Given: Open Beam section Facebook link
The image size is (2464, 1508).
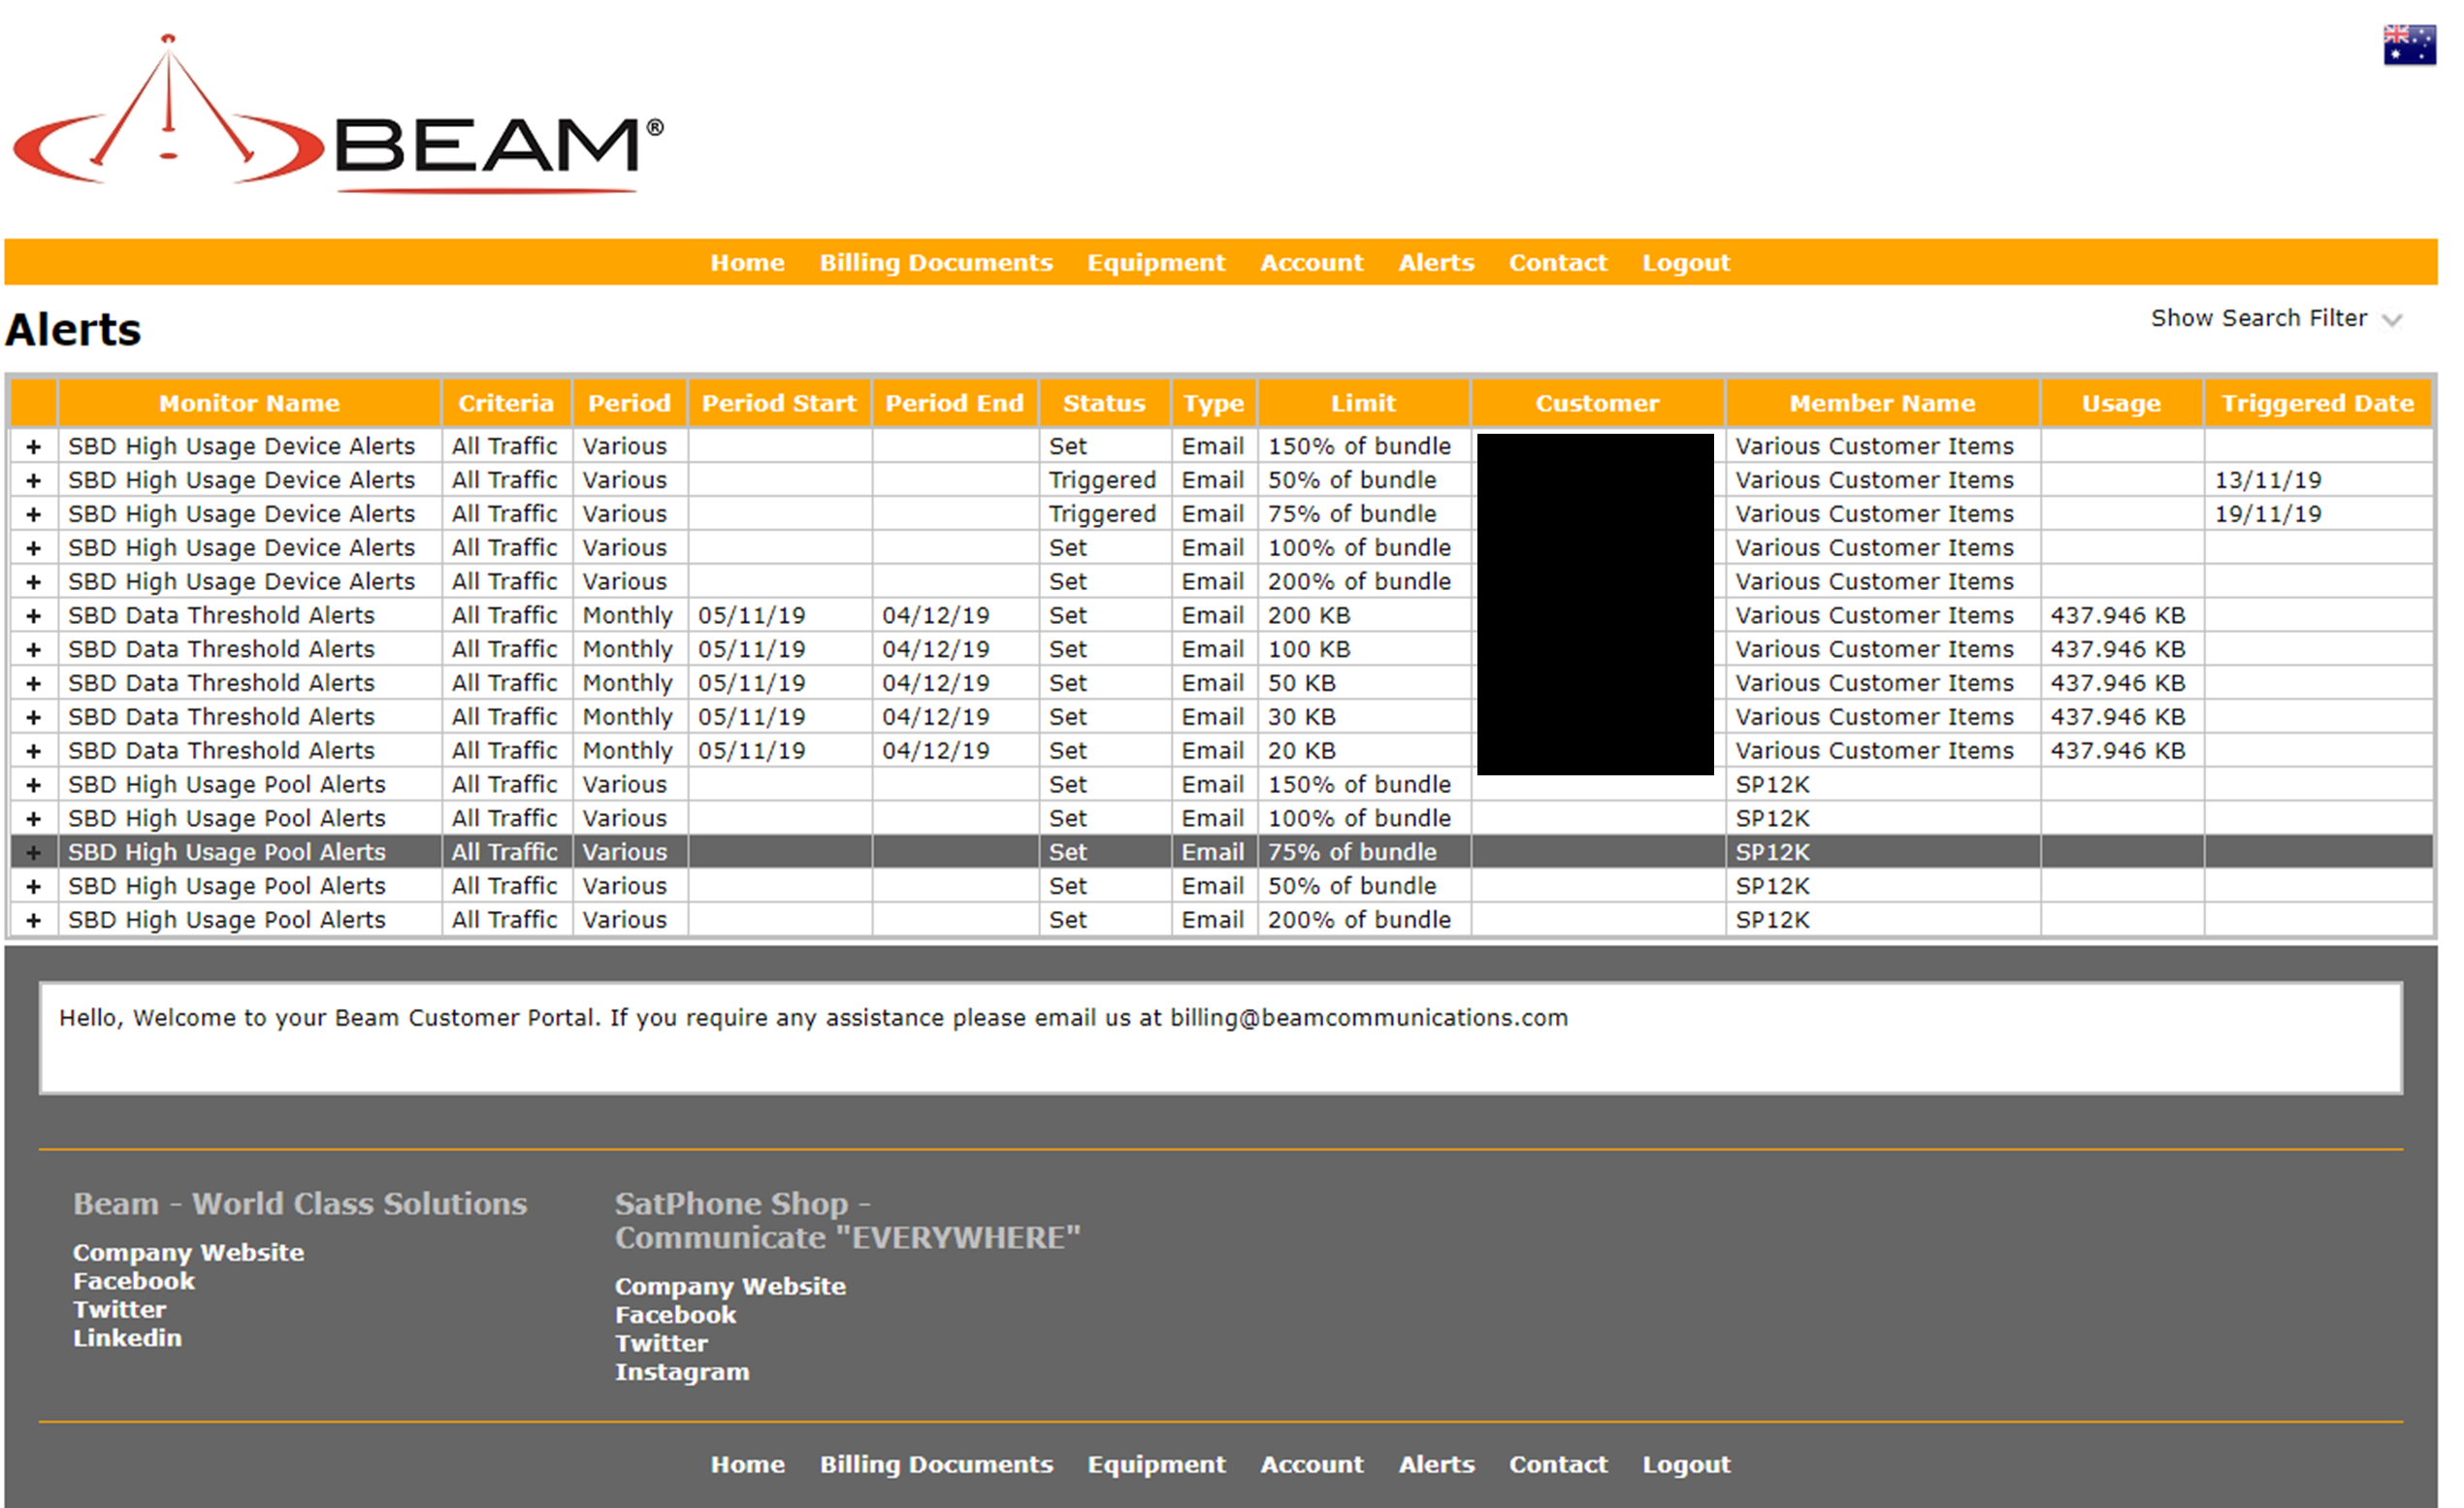Looking at the screenshot, I should click(133, 1281).
